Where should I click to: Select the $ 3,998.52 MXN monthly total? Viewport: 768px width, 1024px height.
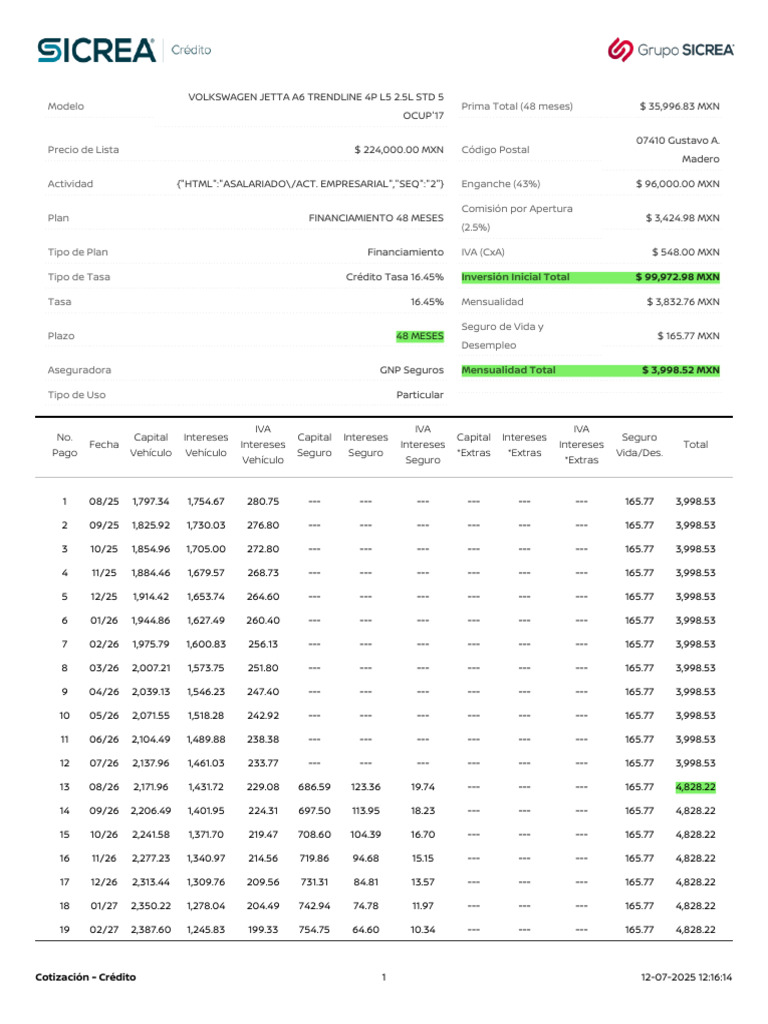(680, 370)
